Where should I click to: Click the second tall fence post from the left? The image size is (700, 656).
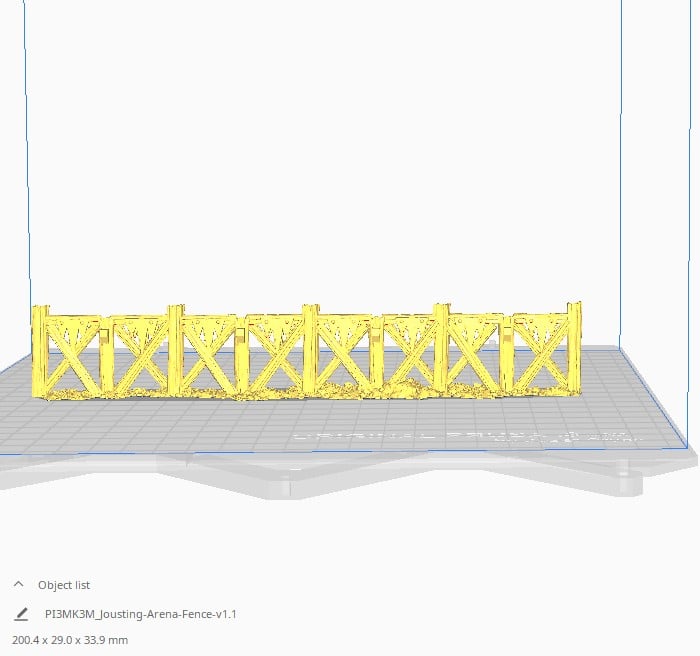coord(175,348)
